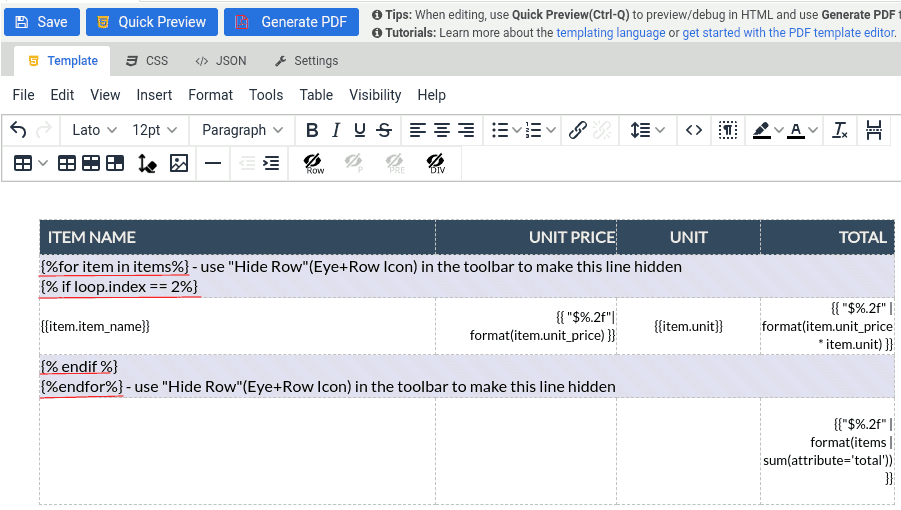Align text center
This screenshot has height=510, width=901.
pos(442,130)
